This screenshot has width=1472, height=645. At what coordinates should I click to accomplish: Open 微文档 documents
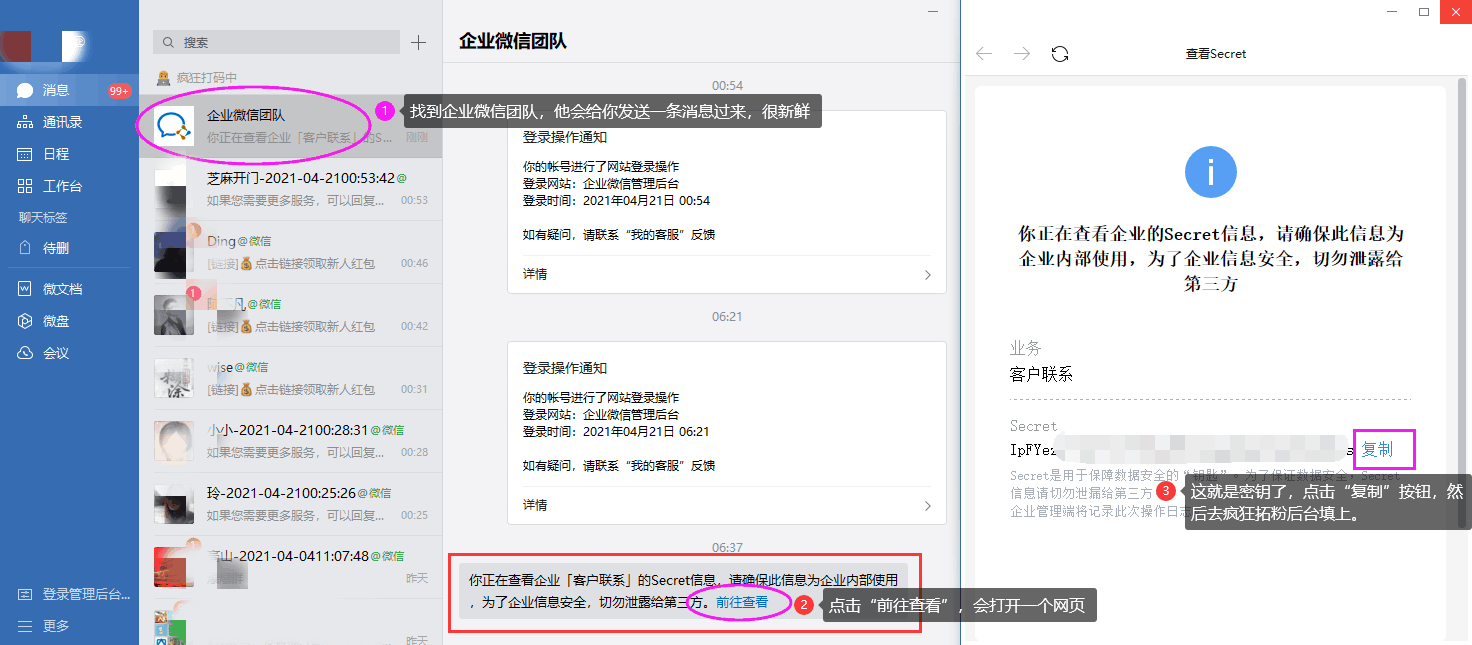(68, 289)
